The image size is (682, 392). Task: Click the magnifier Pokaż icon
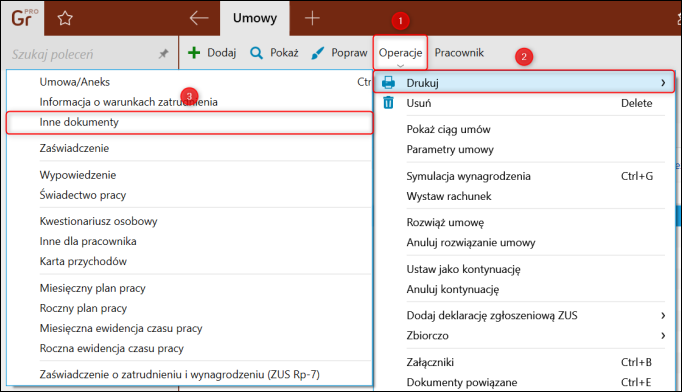pos(256,53)
